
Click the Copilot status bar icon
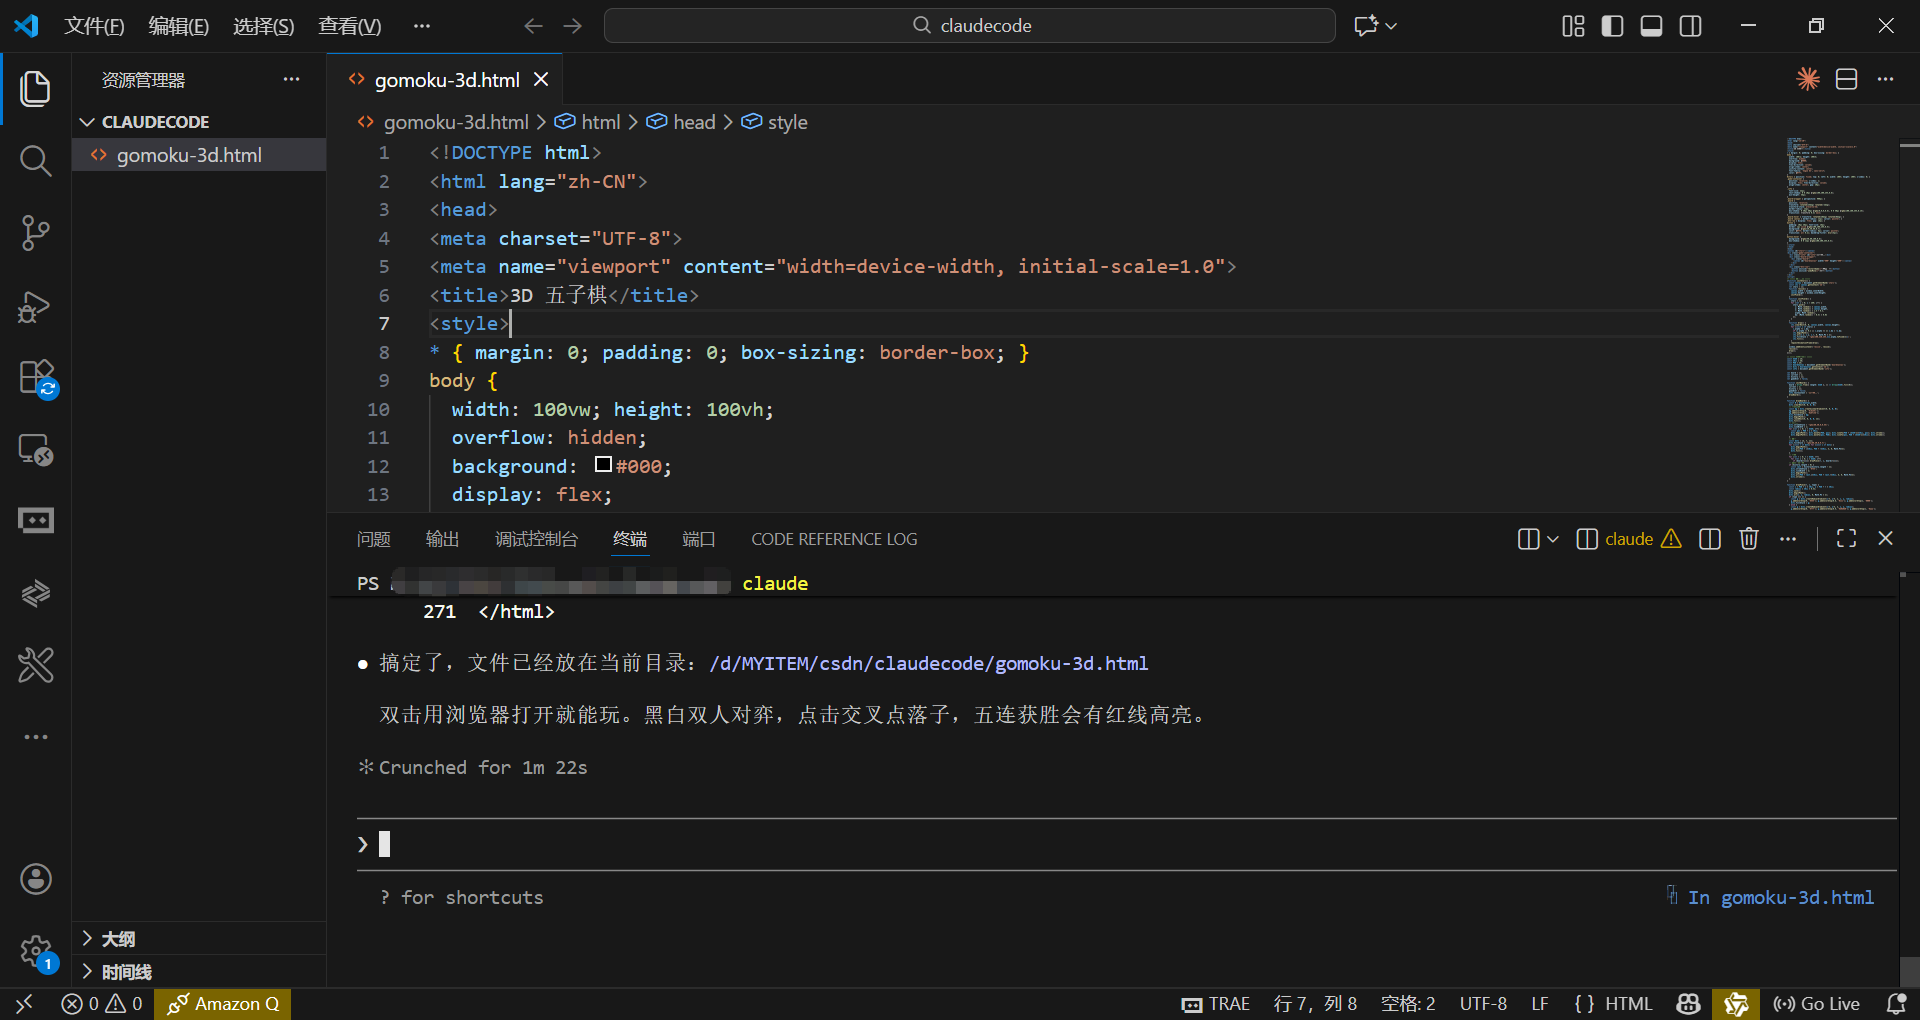pyautogui.click(x=1688, y=1004)
